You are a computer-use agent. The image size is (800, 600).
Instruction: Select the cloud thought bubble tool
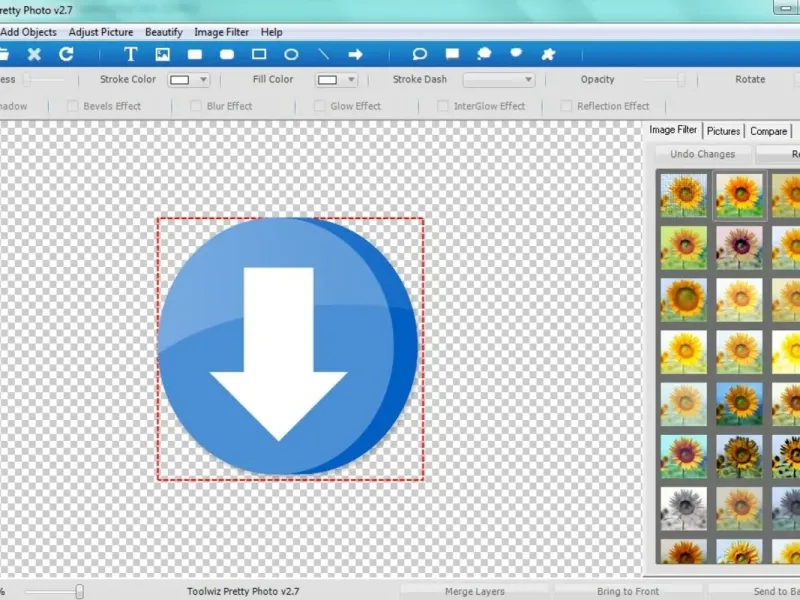tap(484, 54)
